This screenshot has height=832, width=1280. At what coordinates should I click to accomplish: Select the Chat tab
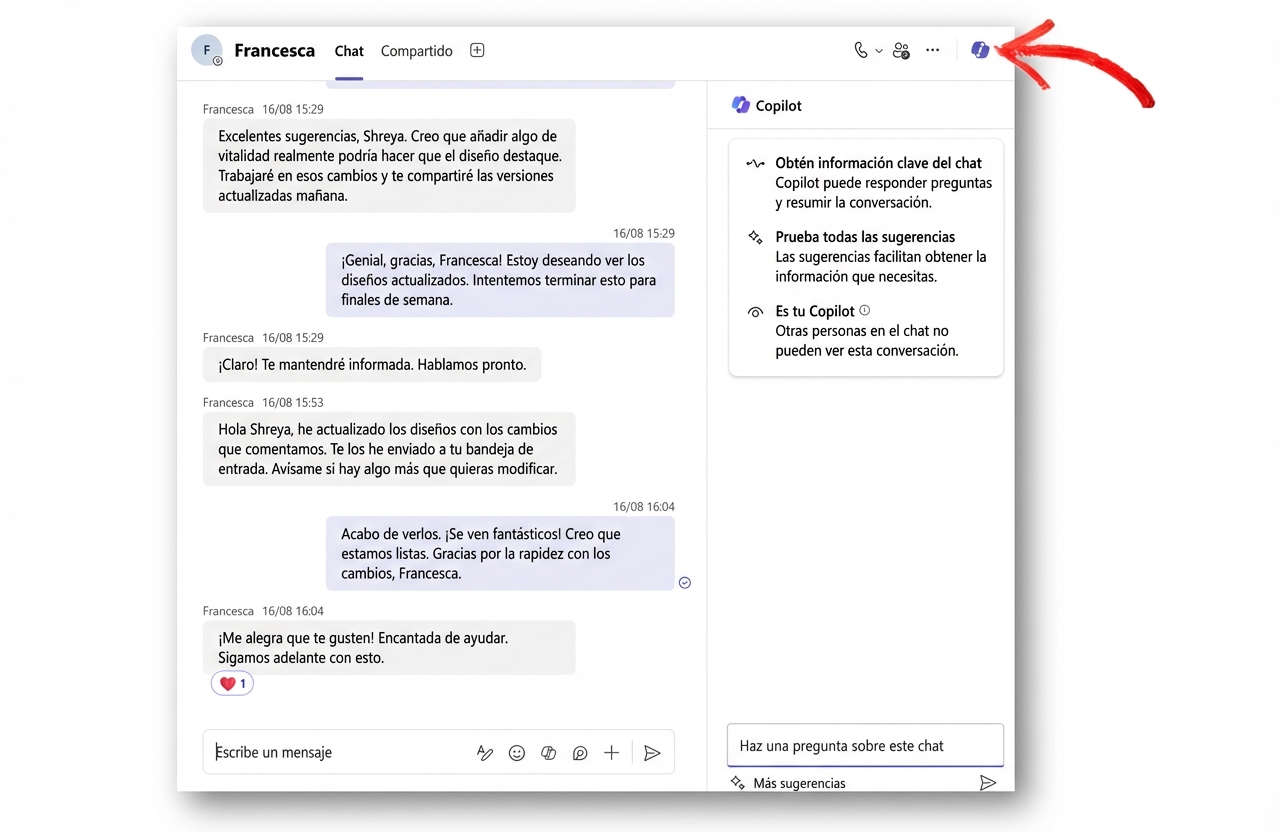click(x=348, y=50)
